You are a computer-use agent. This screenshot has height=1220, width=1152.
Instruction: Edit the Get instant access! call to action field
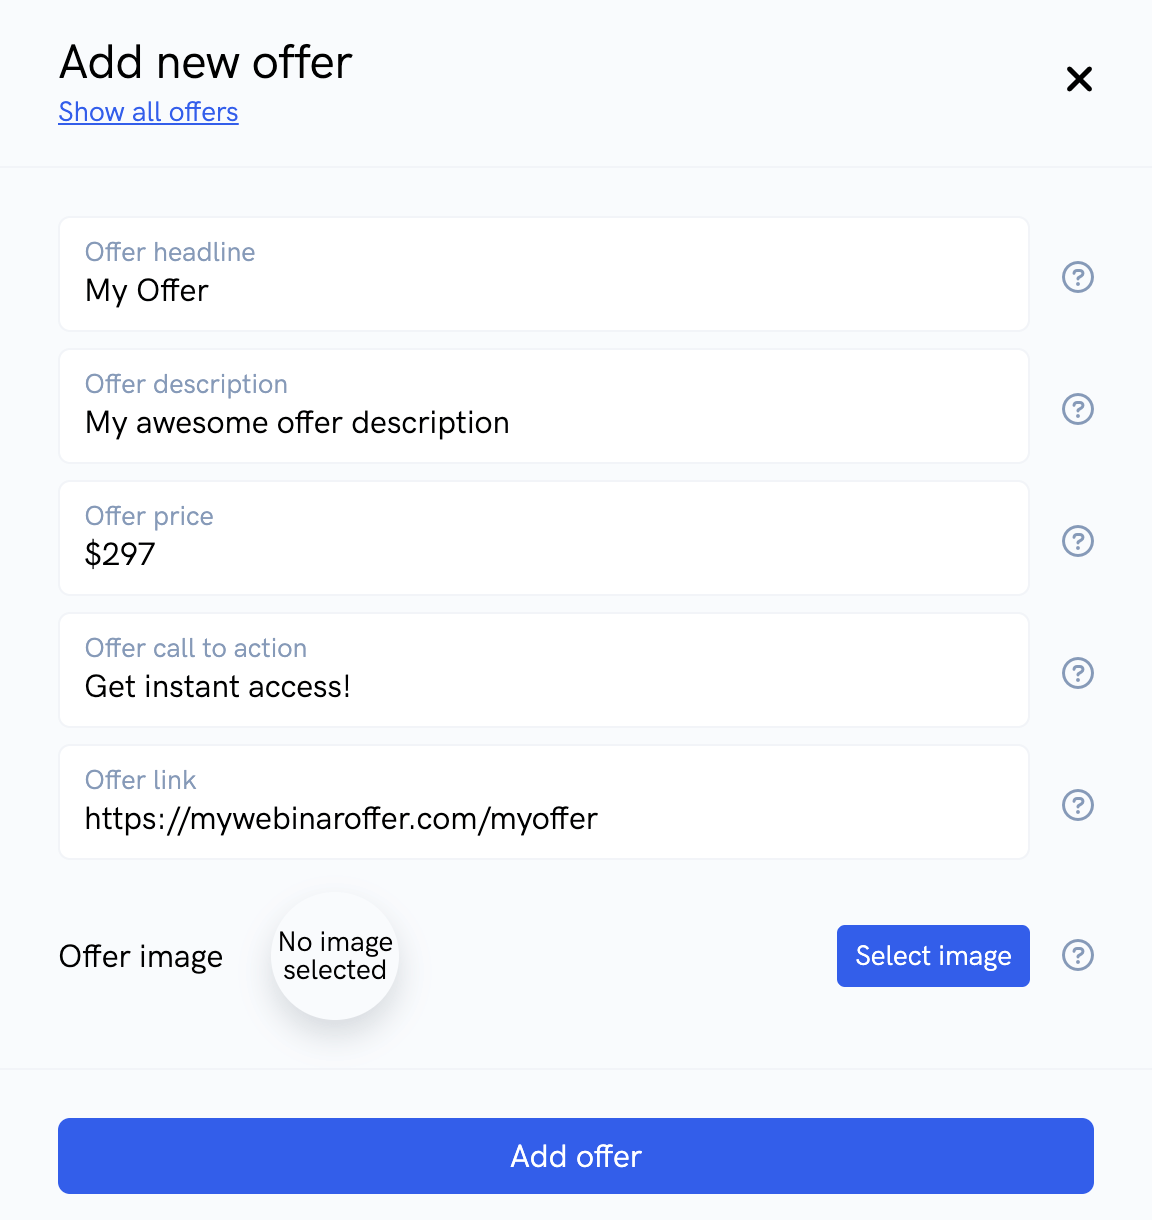tap(544, 670)
